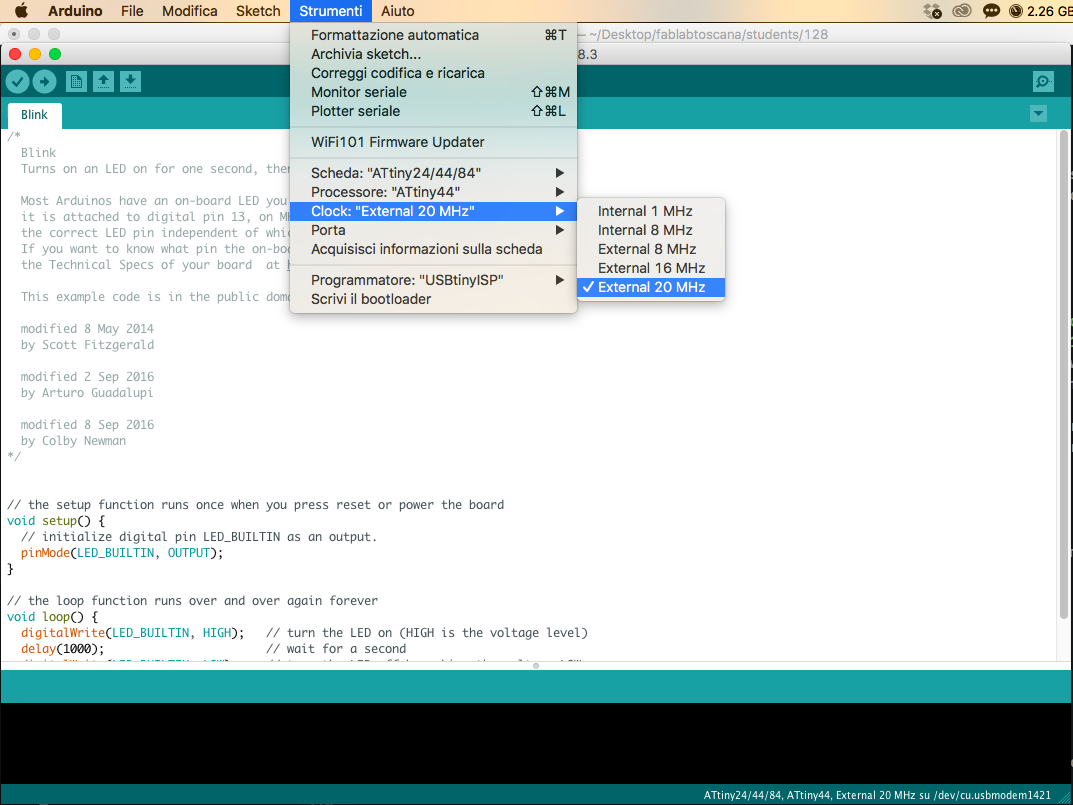Click the board status text at bottom
Image resolution: width=1073 pixels, height=805 pixels.
[x=877, y=795]
